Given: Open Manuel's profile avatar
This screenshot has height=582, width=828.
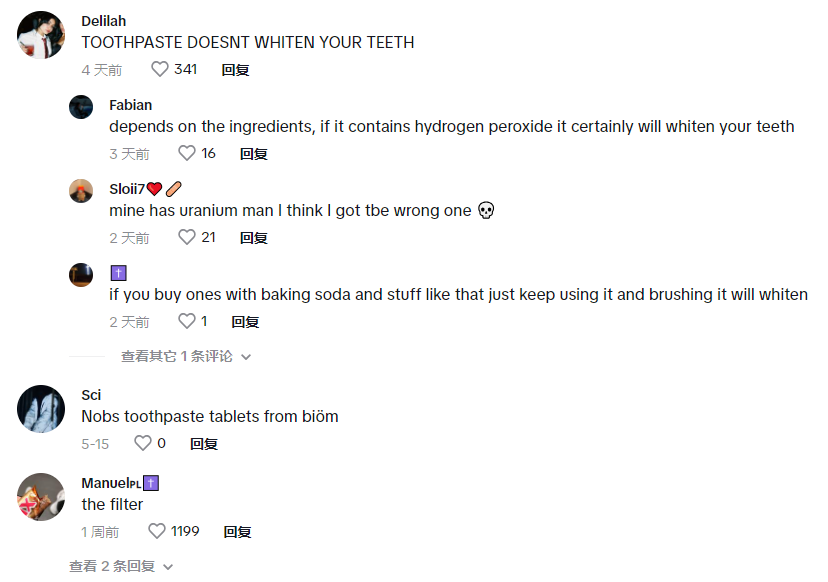Looking at the screenshot, I should pos(42,497).
